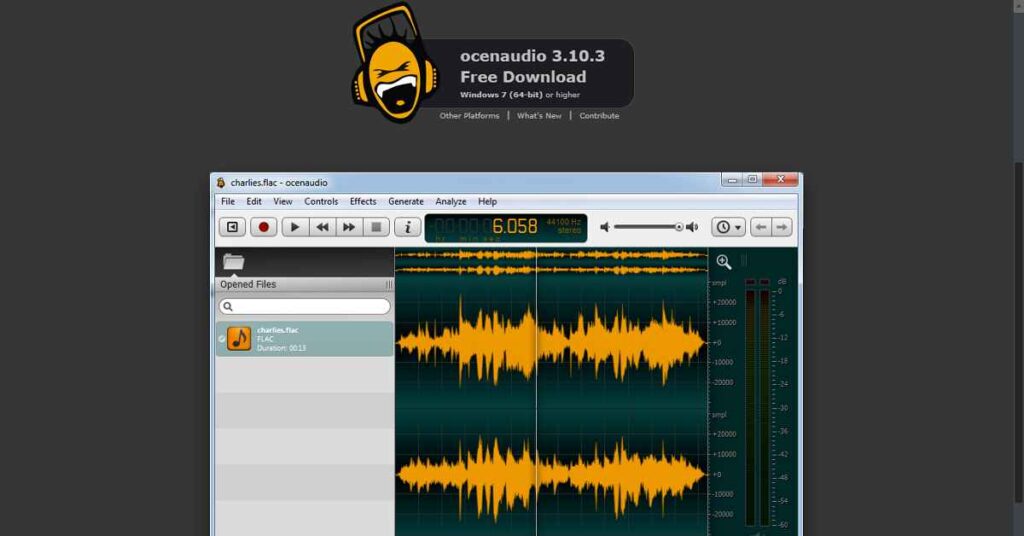The height and width of the screenshot is (536, 1024).
Task: Click the Opened Files panel grip handle
Action: point(389,285)
